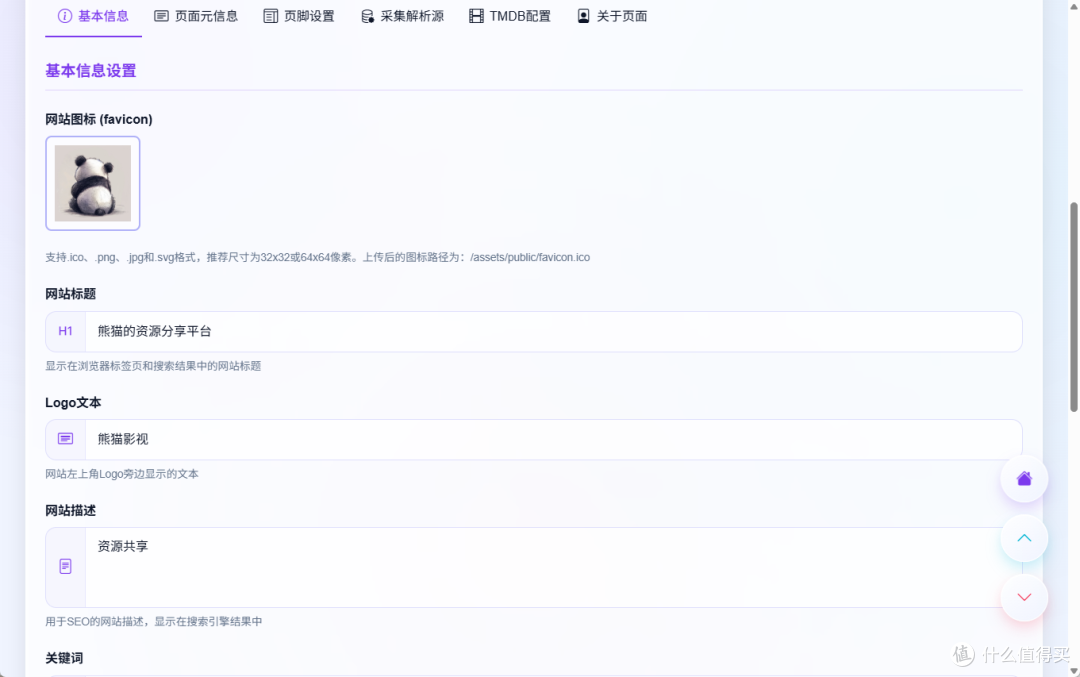The height and width of the screenshot is (677, 1080).
Task: Open the 页脚设置 tab
Action: [299, 16]
